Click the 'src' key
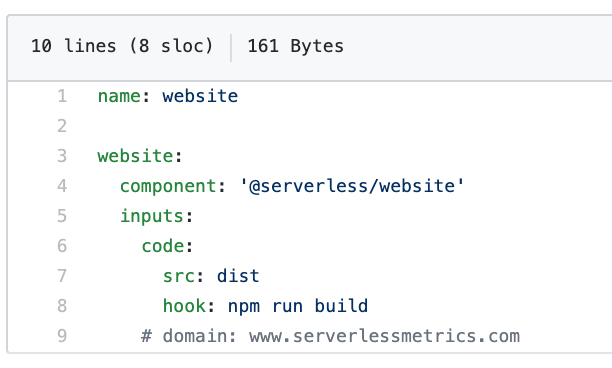This screenshot has height=368, width=612. pos(178,276)
